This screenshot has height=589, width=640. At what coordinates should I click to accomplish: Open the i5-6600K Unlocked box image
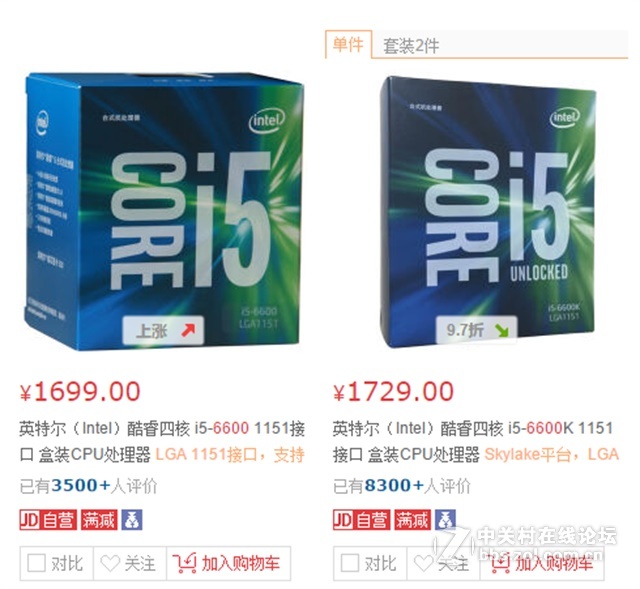[488, 212]
